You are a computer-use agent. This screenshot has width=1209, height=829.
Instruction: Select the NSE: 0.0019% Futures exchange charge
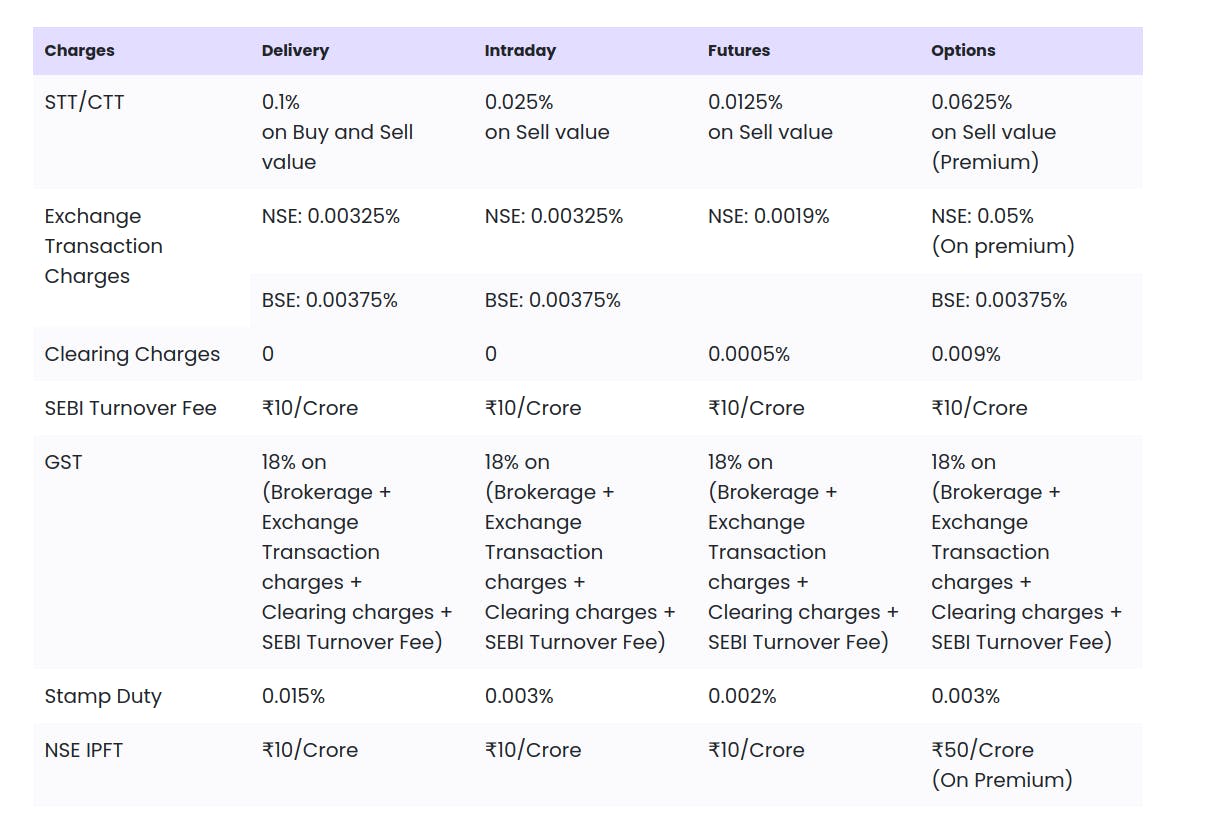(x=768, y=216)
